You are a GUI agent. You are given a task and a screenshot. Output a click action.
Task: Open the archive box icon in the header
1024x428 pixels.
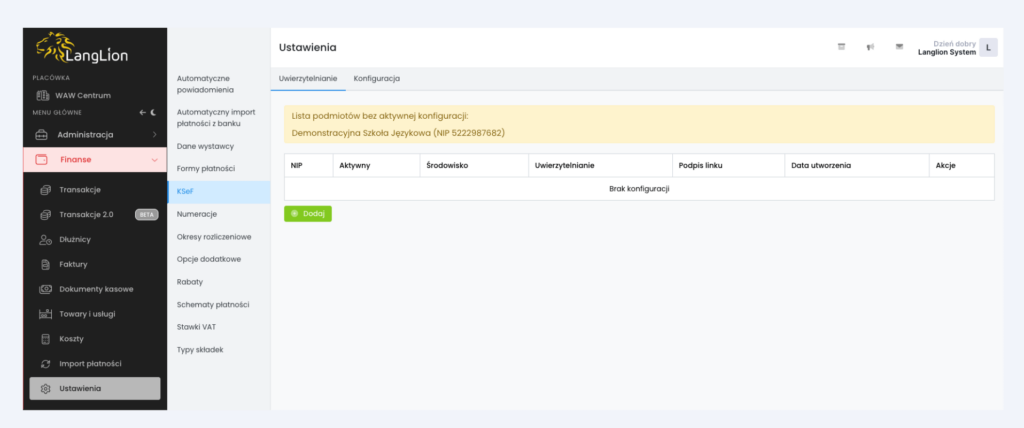coord(841,47)
